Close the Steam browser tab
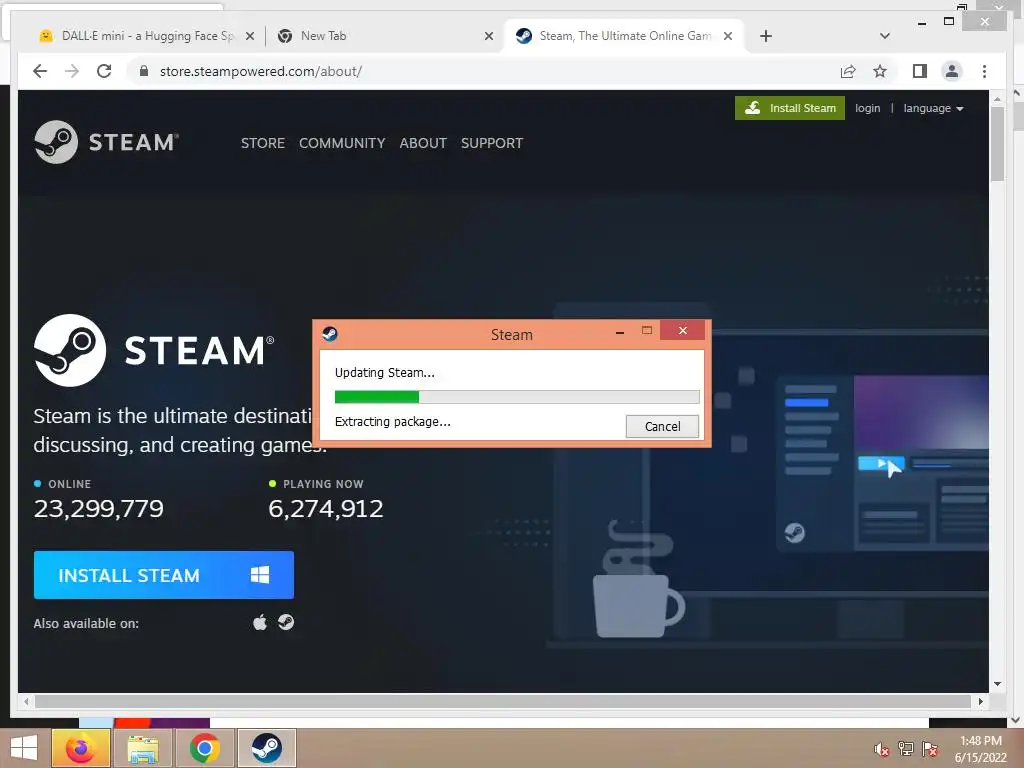The height and width of the screenshot is (768, 1024). [x=728, y=36]
